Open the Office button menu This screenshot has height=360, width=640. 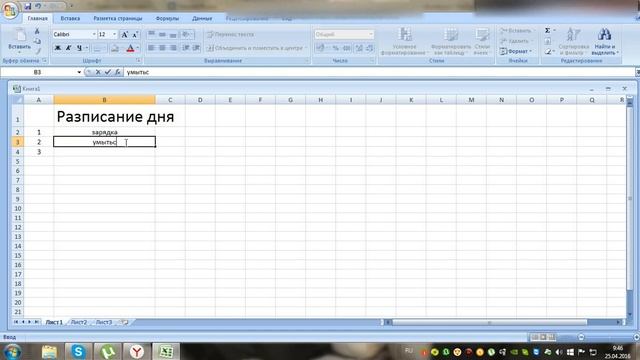[10, 10]
